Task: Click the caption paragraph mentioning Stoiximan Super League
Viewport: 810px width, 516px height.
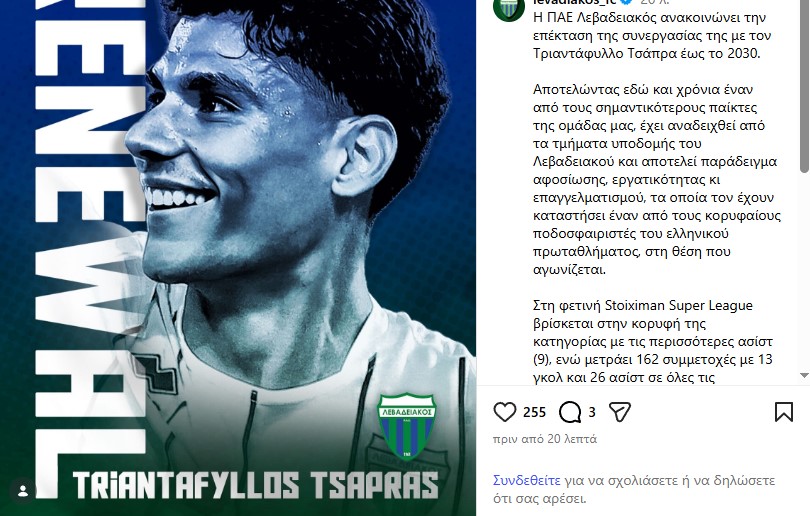Action: click(x=653, y=341)
